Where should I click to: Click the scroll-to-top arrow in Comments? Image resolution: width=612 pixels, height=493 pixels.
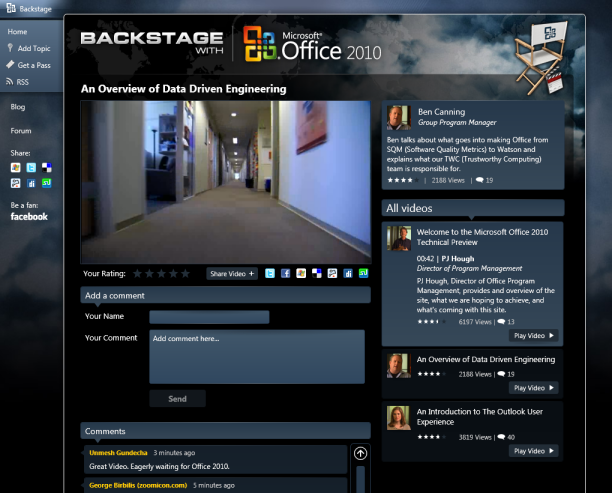coord(360,454)
